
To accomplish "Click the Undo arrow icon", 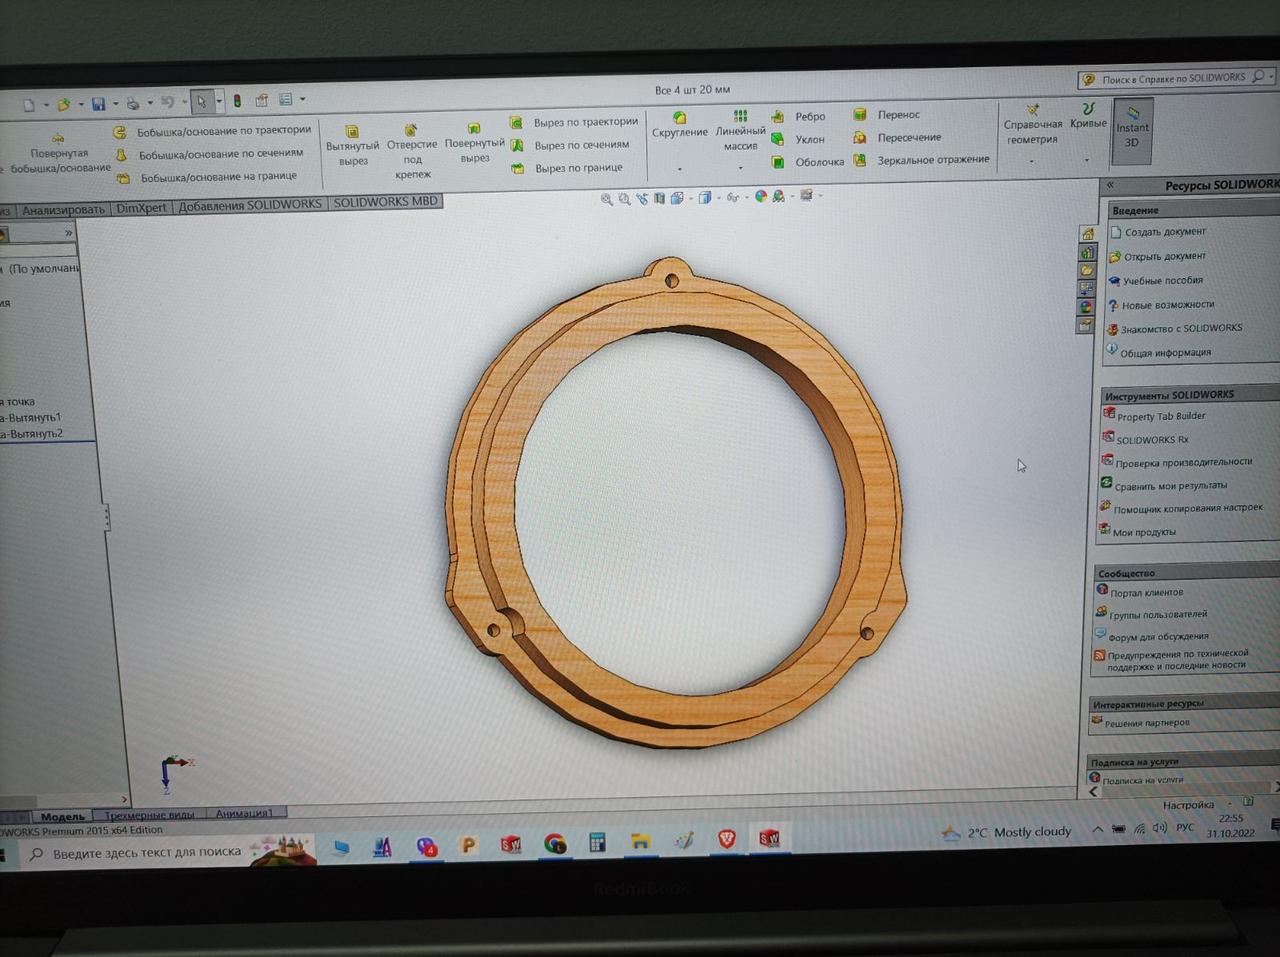I will click(x=167, y=102).
